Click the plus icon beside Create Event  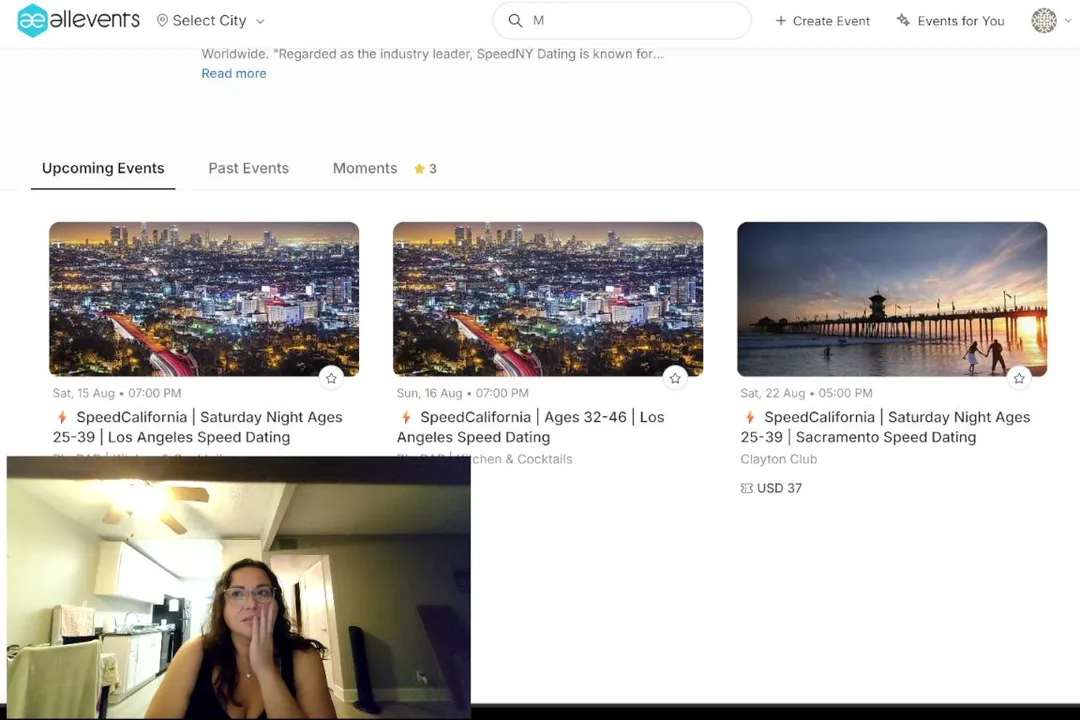tap(780, 21)
